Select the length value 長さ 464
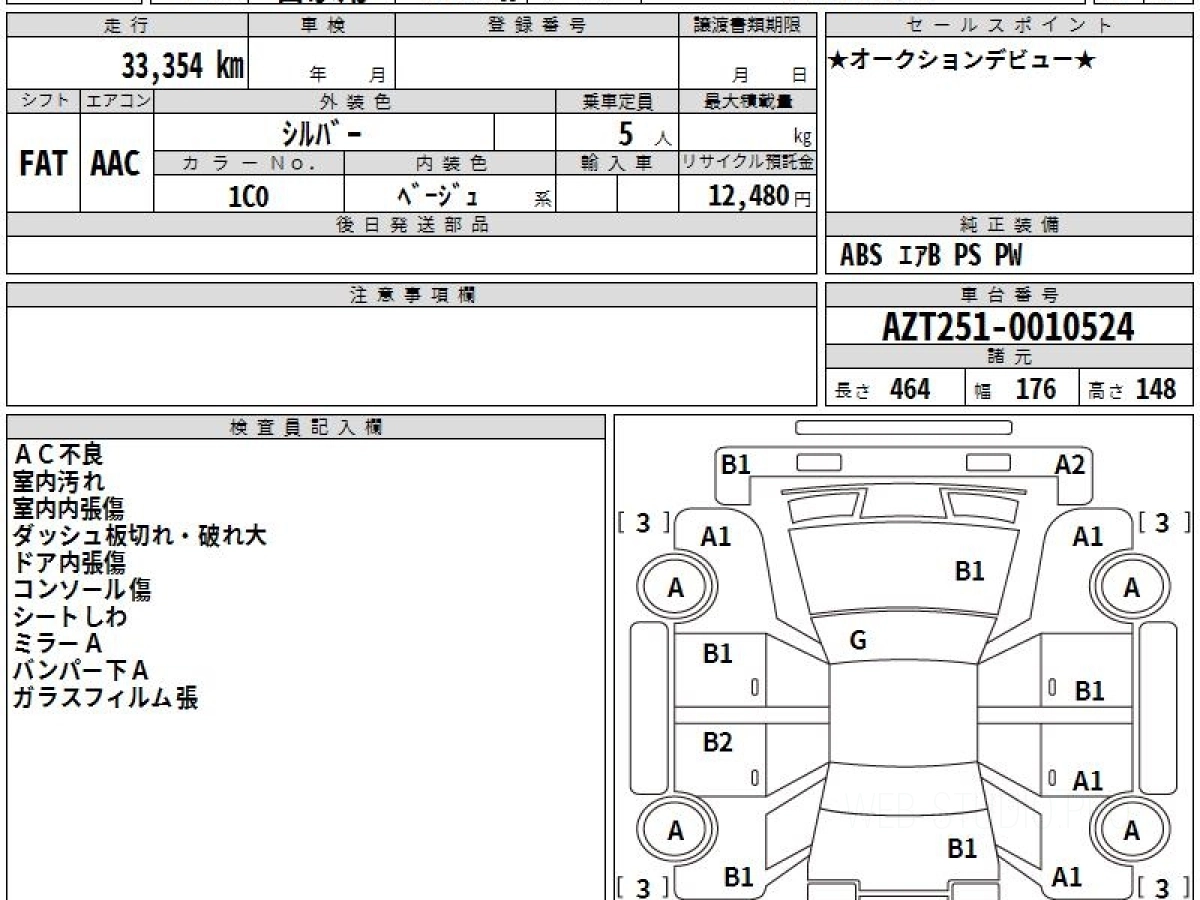This screenshot has height=900, width=1200. pyautogui.click(x=883, y=389)
